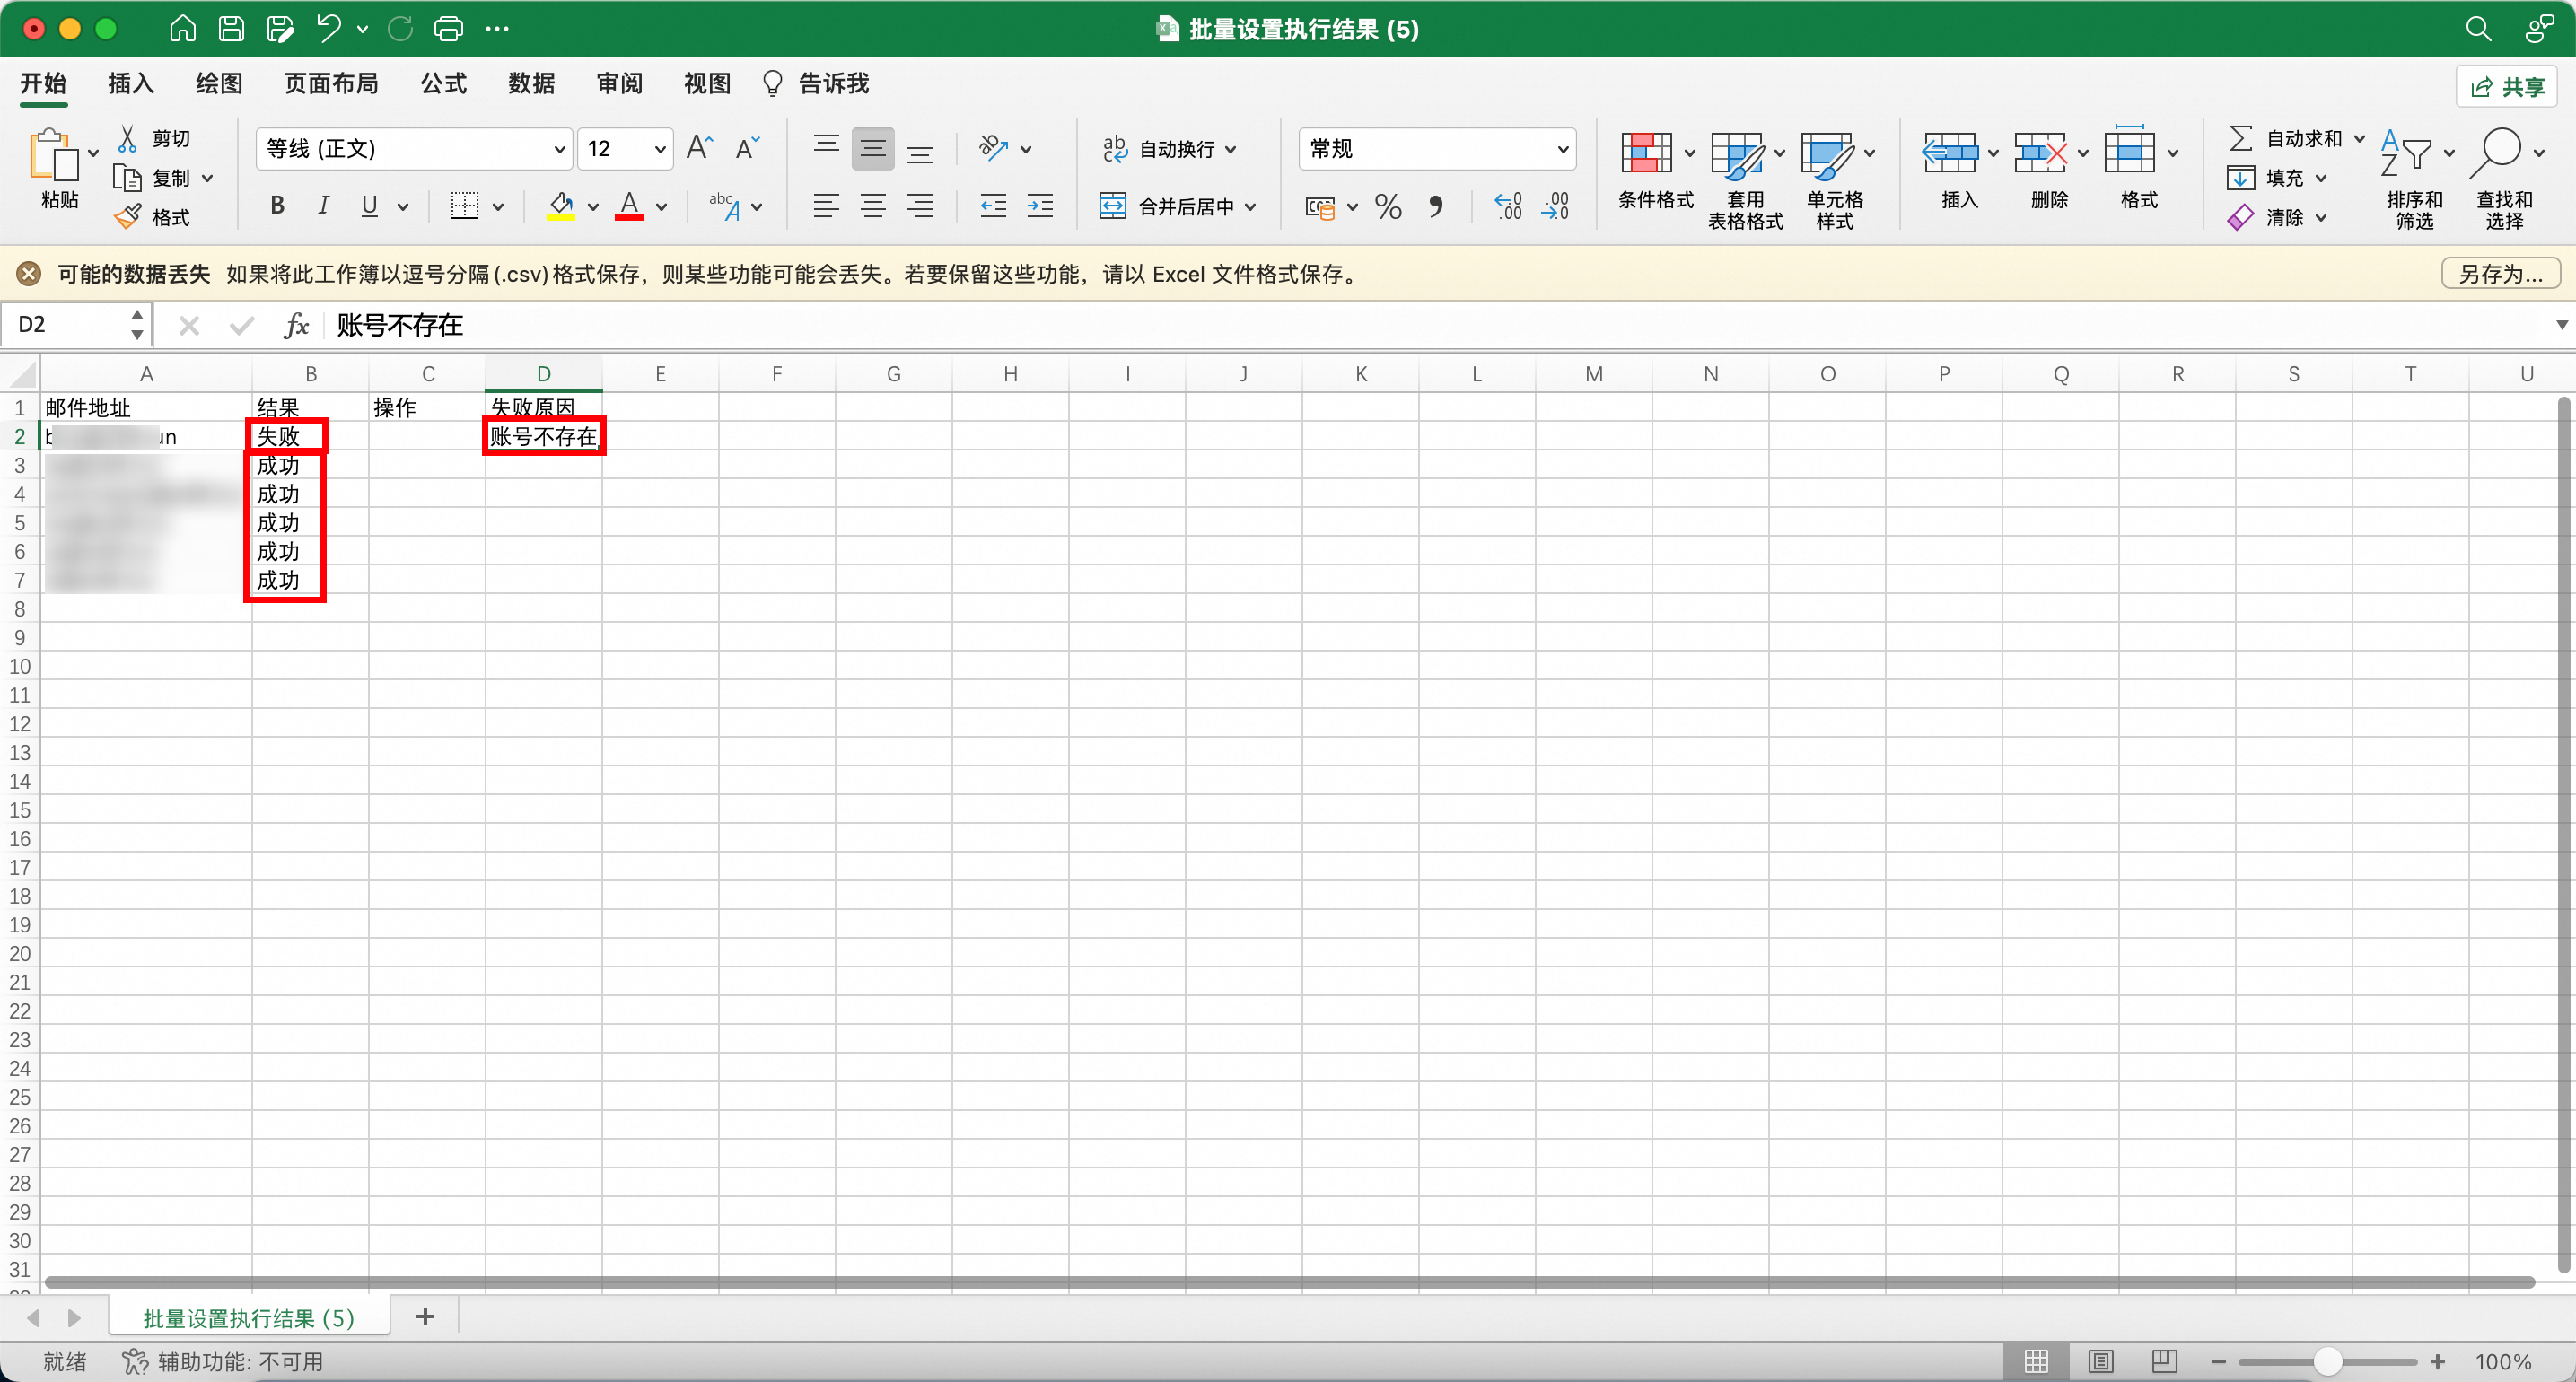Click the insert function fx icon
Screen dimensions: 2576x1382
296,325
